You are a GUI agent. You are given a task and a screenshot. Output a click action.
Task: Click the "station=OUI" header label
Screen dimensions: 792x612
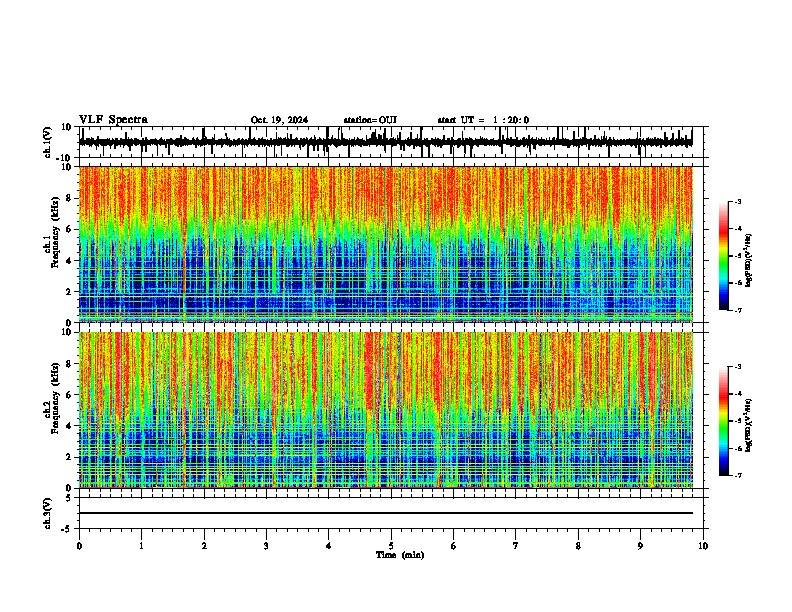(x=370, y=120)
